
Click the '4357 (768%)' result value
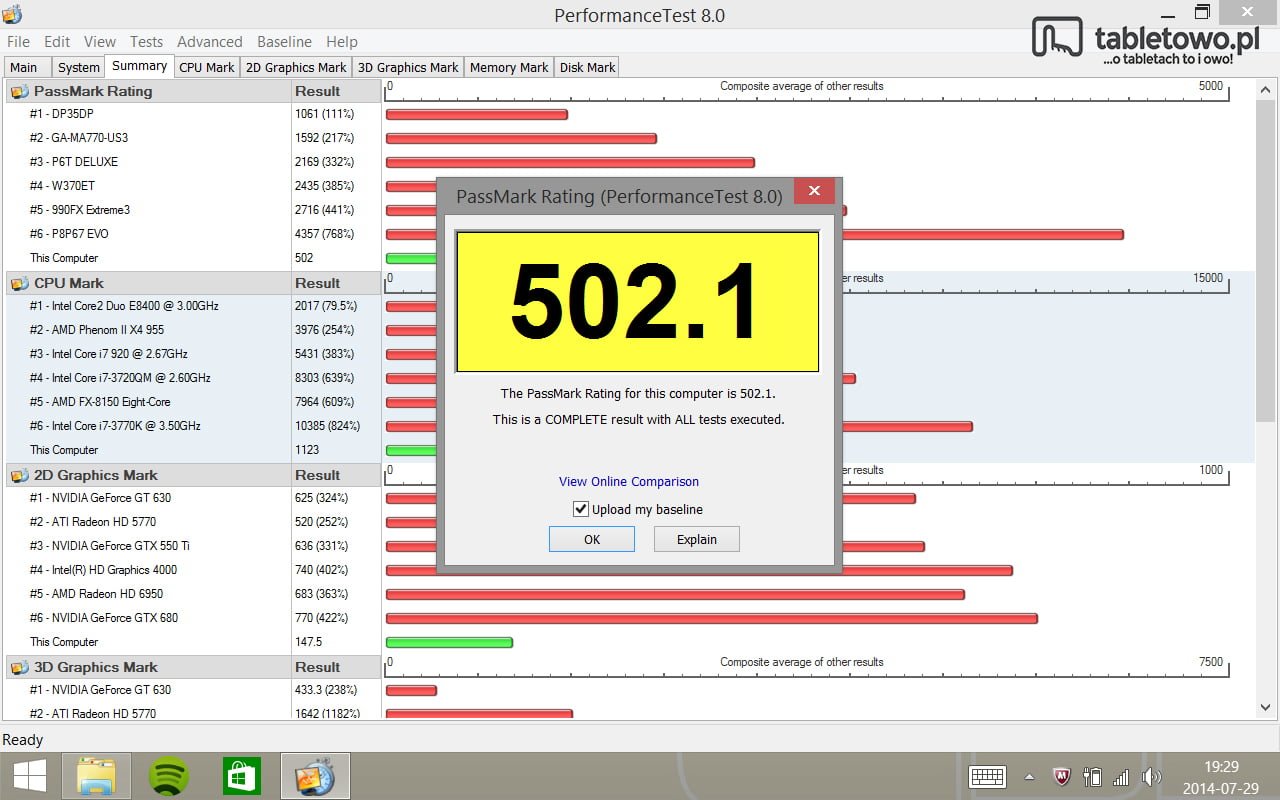pyautogui.click(x=325, y=234)
